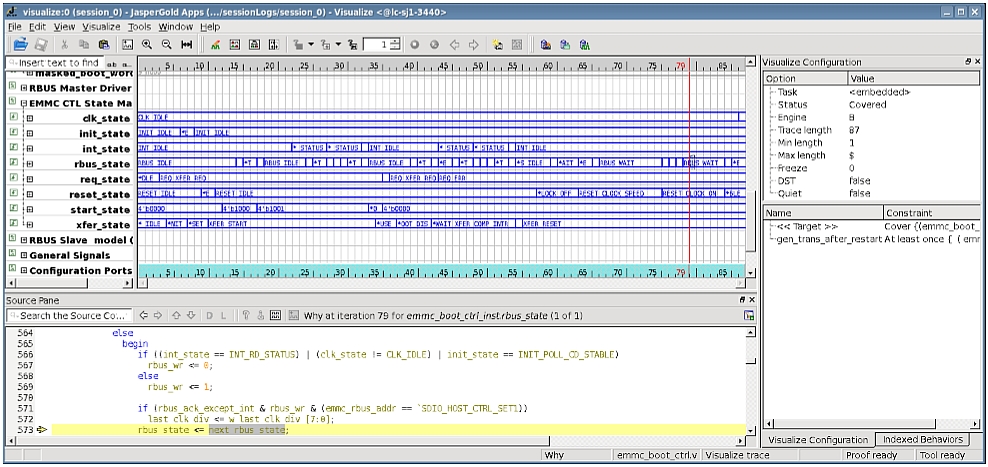Open the Visualize menu
The image size is (988, 467).
point(100,27)
